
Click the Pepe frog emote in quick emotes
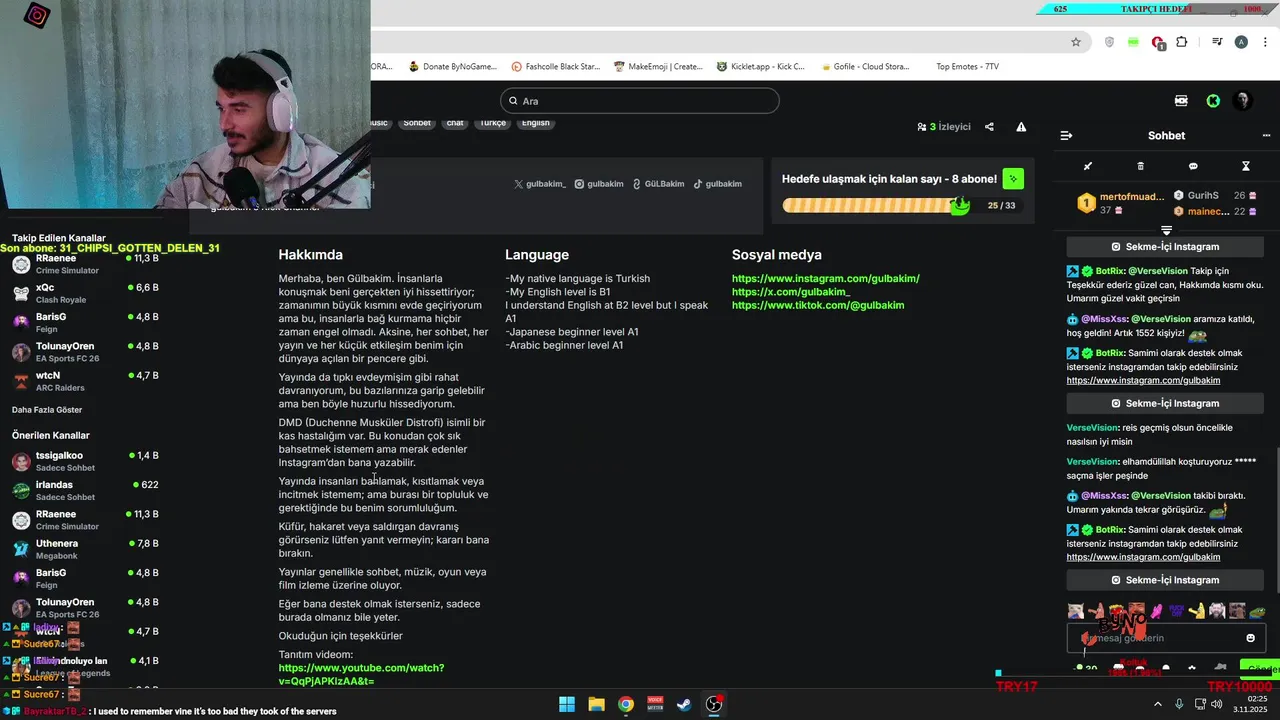(1257, 611)
